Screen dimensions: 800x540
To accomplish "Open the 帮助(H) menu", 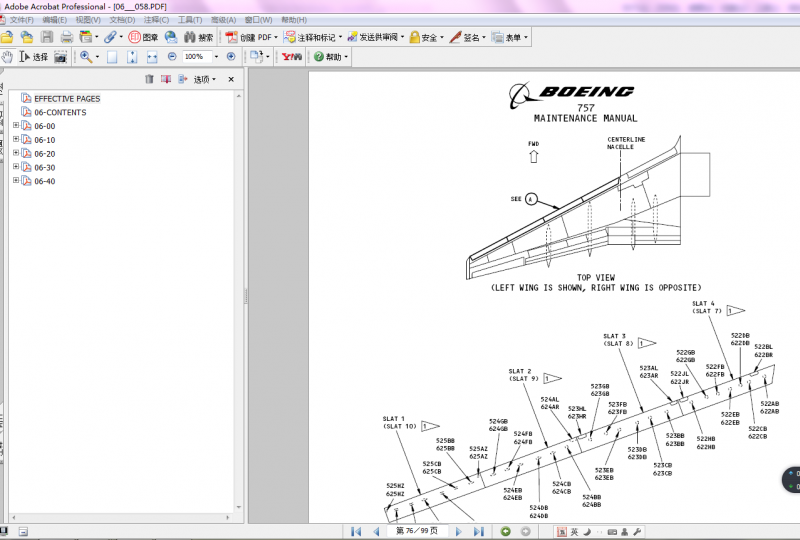I will pyautogui.click(x=294, y=20).
